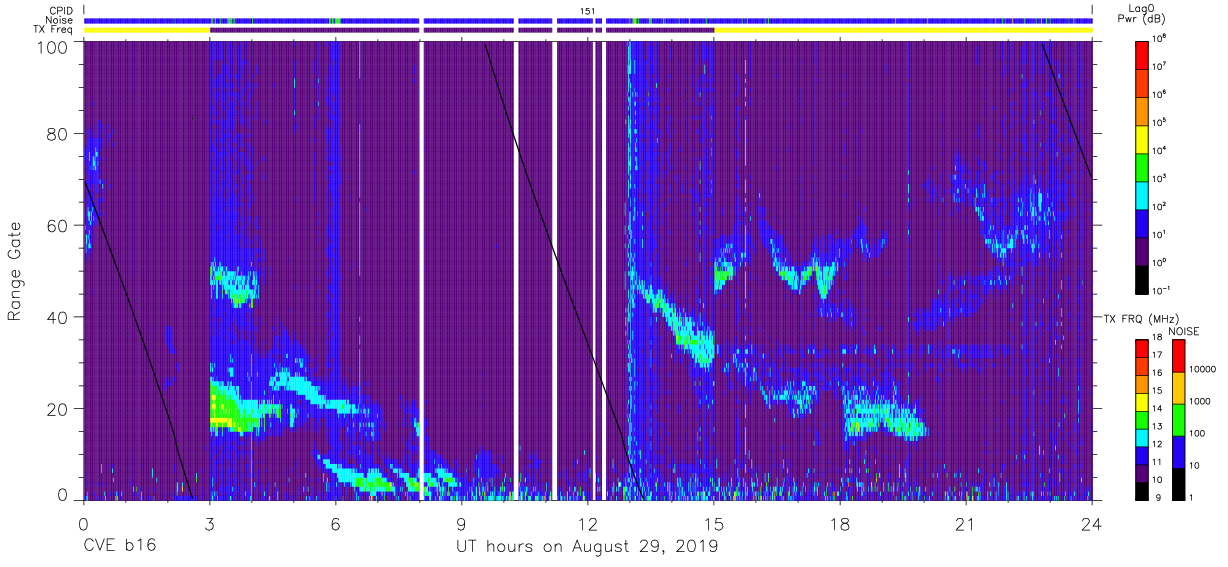Click the black bottom segment of the Lag0 Pwr colorbar
The width and height of the screenshot is (1228, 567).
click(x=1143, y=279)
